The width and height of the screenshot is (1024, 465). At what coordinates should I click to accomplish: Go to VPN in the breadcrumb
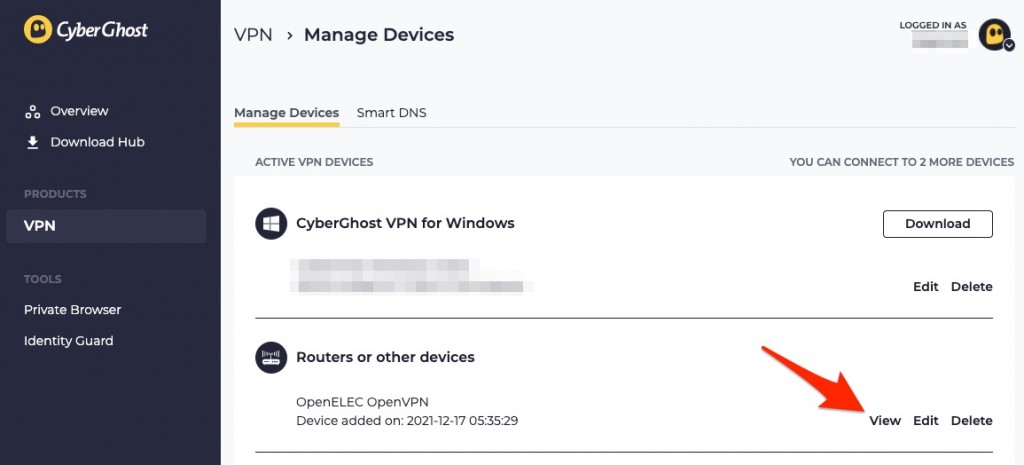pyautogui.click(x=253, y=35)
